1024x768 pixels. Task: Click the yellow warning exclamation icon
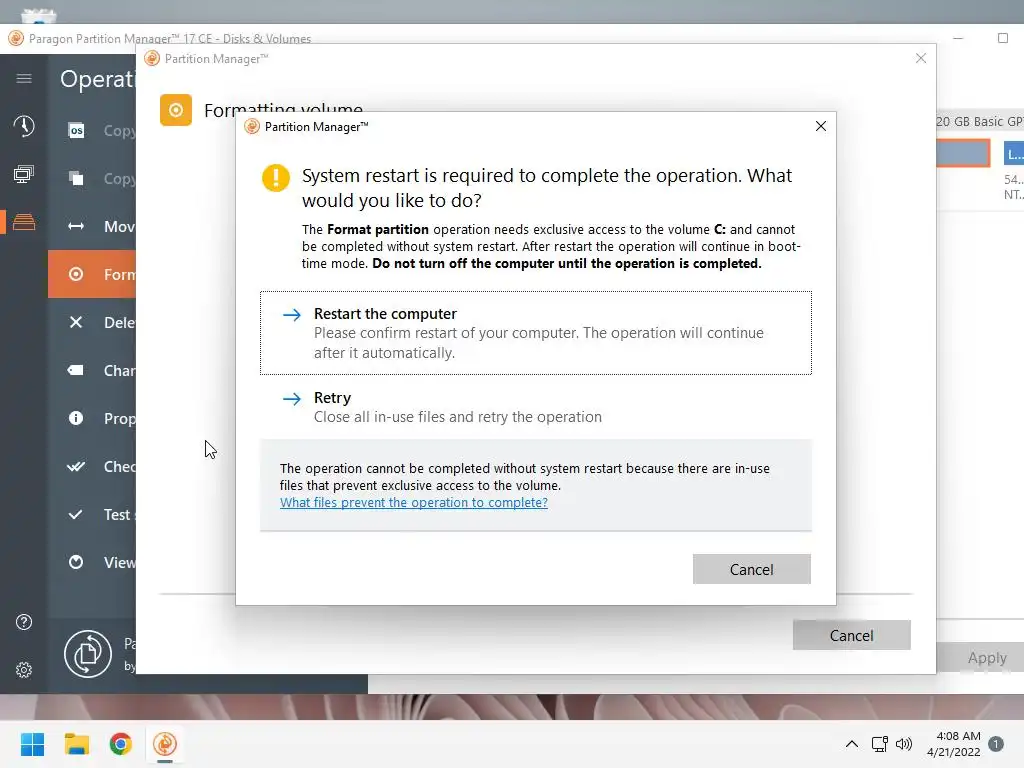click(276, 178)
